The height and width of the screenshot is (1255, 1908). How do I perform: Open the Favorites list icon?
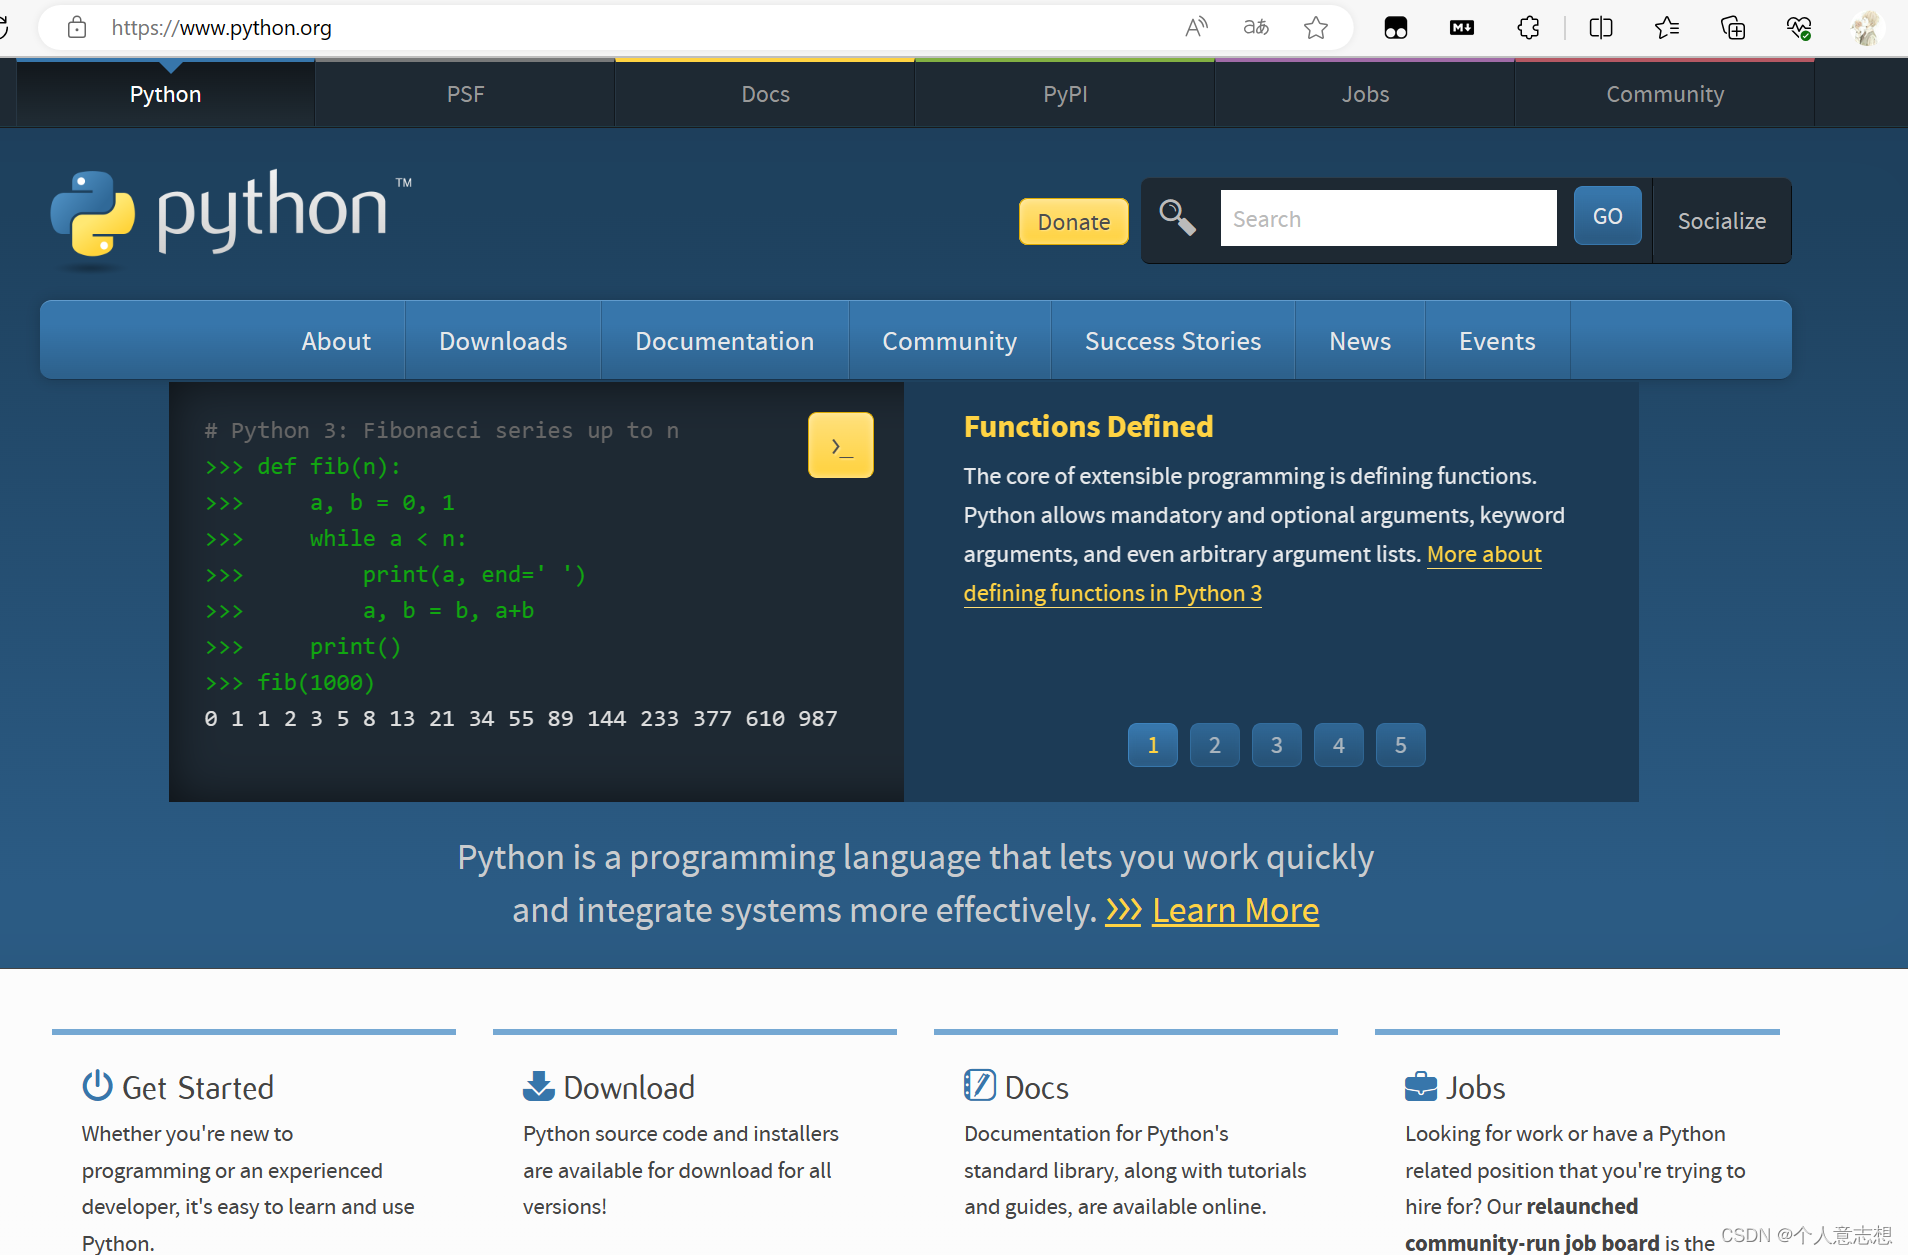1667,27
